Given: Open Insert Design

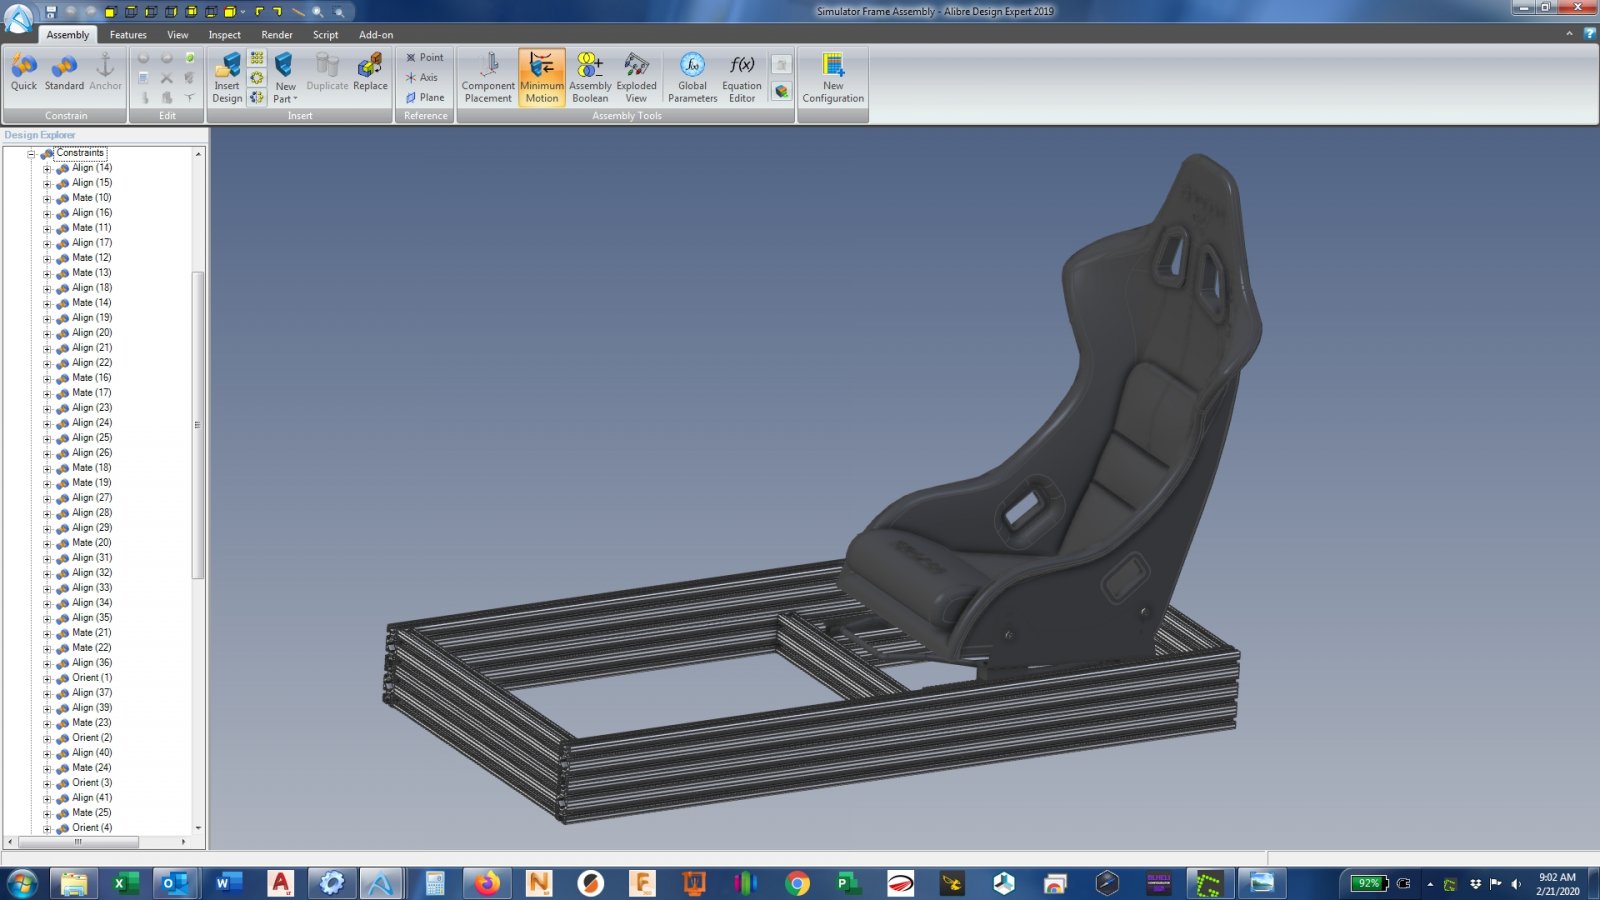Looking at the screenshot, I should [x=227, y=78].
